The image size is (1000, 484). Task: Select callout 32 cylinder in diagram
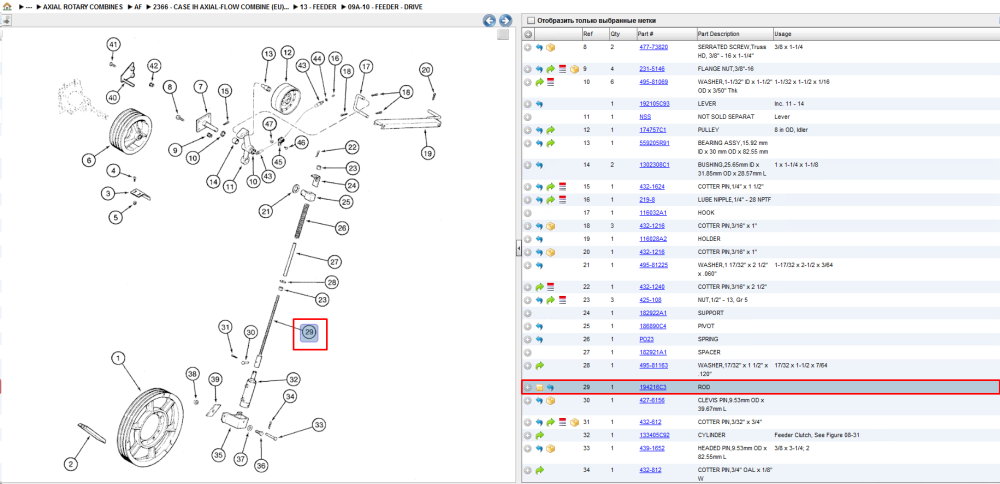pyautogui.click(x=293, y=379)
